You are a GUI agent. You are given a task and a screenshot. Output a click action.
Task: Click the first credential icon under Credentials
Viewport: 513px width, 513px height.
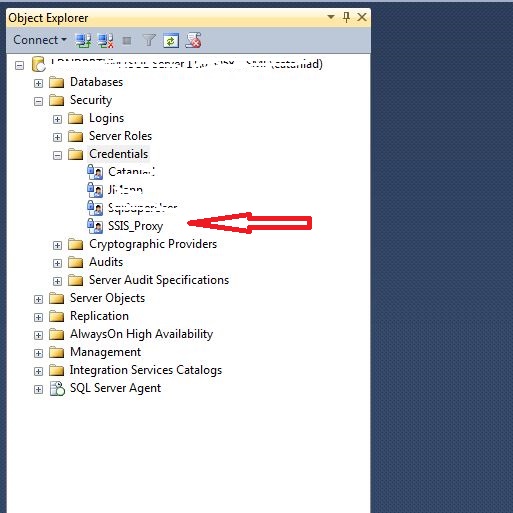(x=95, y=172)
